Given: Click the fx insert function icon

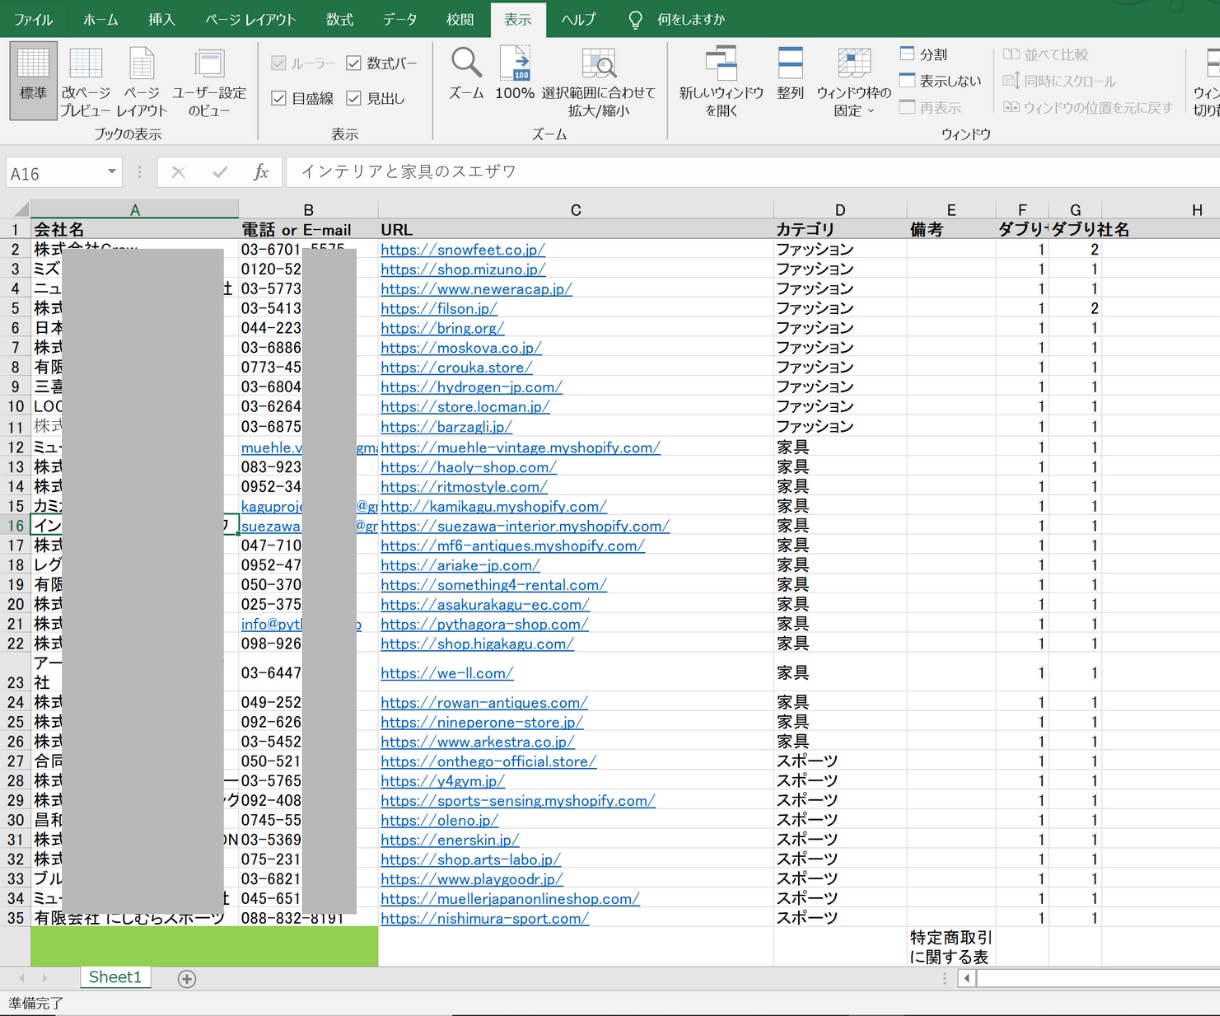Looking at the screenshot, I should 261,172.
